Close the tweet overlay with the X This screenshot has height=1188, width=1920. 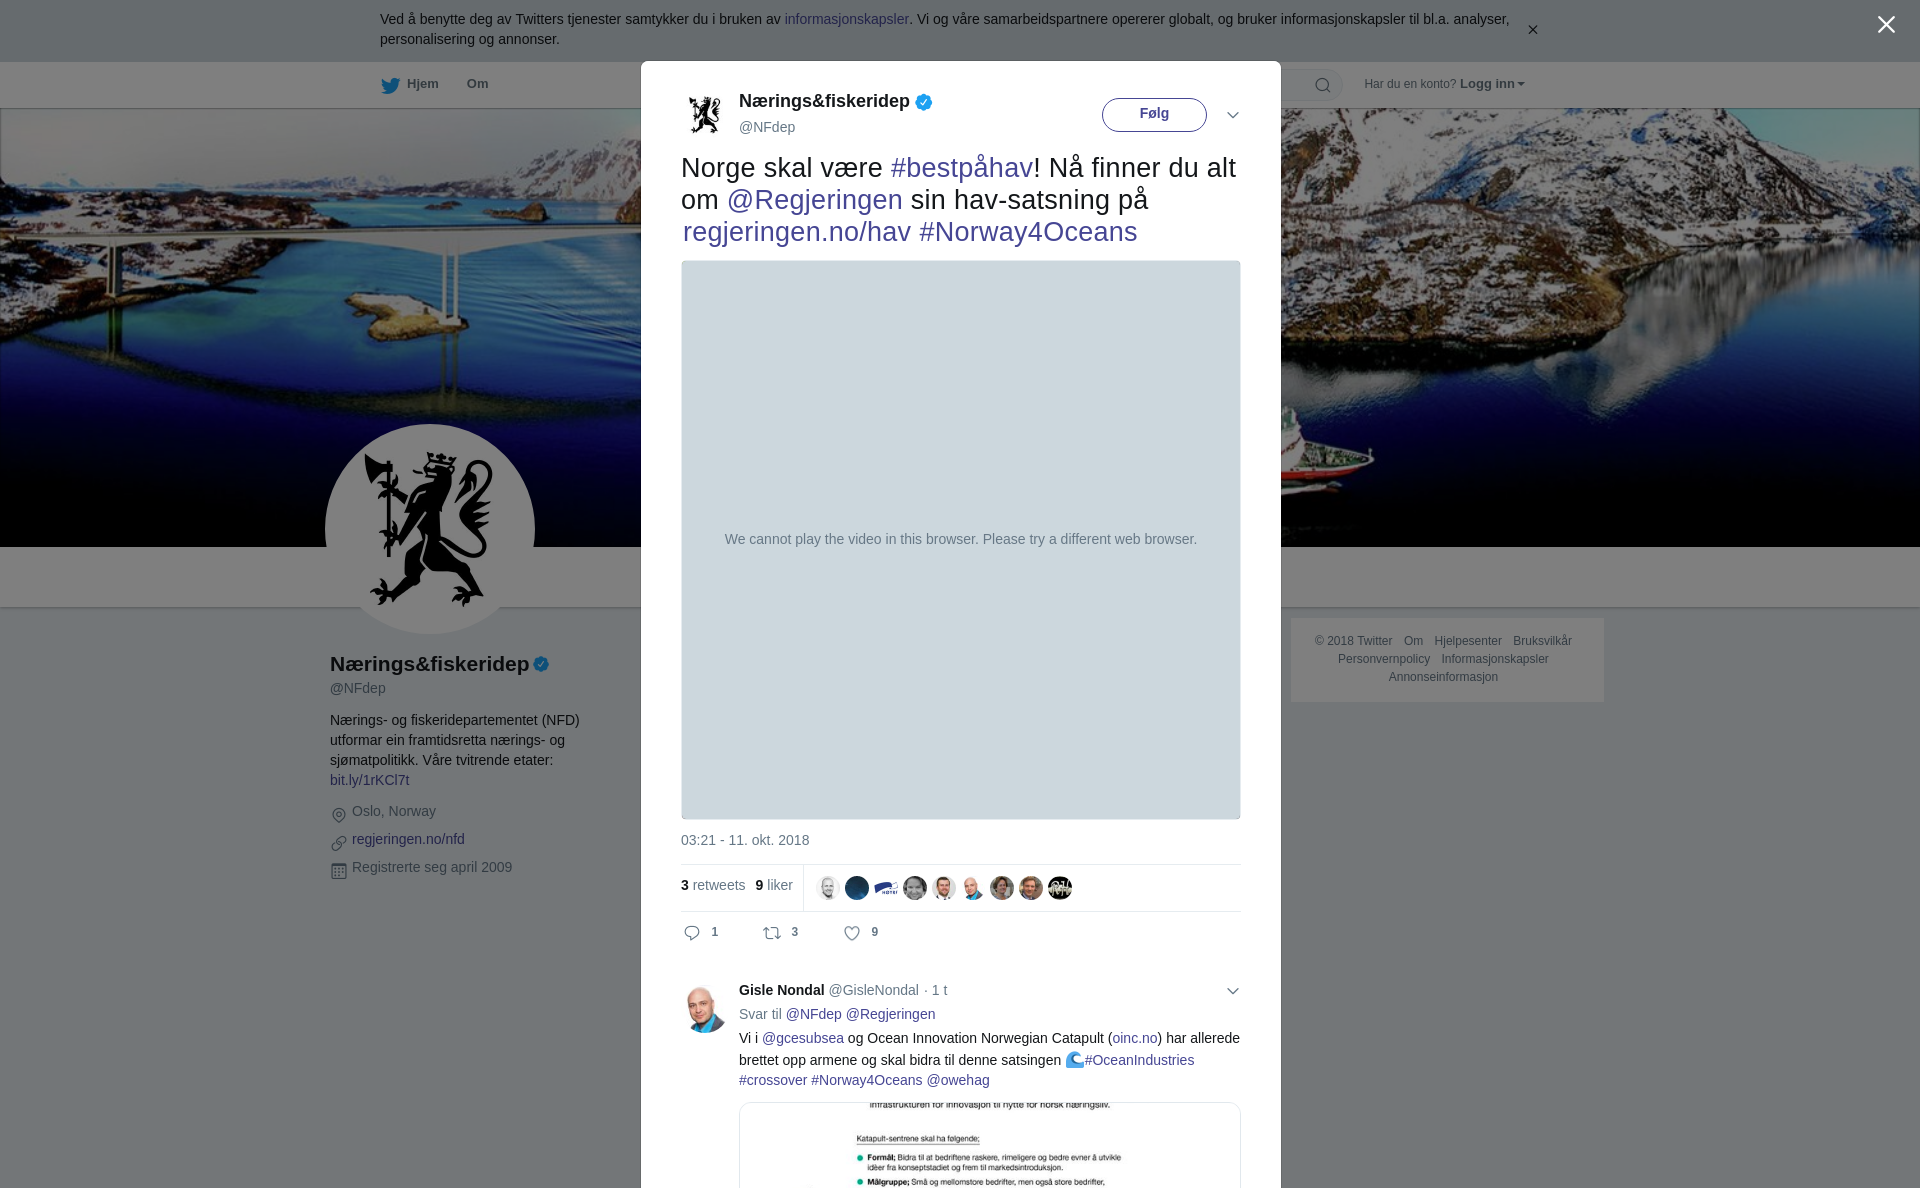pyautogui.click(x=1886, y=25)
